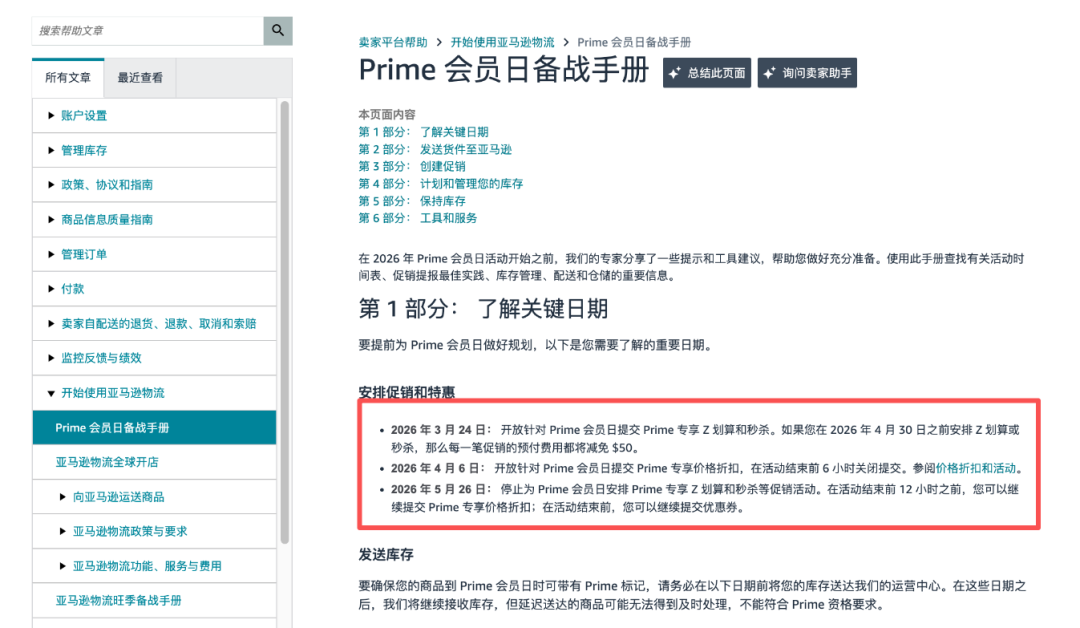Image resolution: width=1080 pixels, height=628 pixels.
Task: Click the 了解关键日期 link
Action: click(455, 129)
